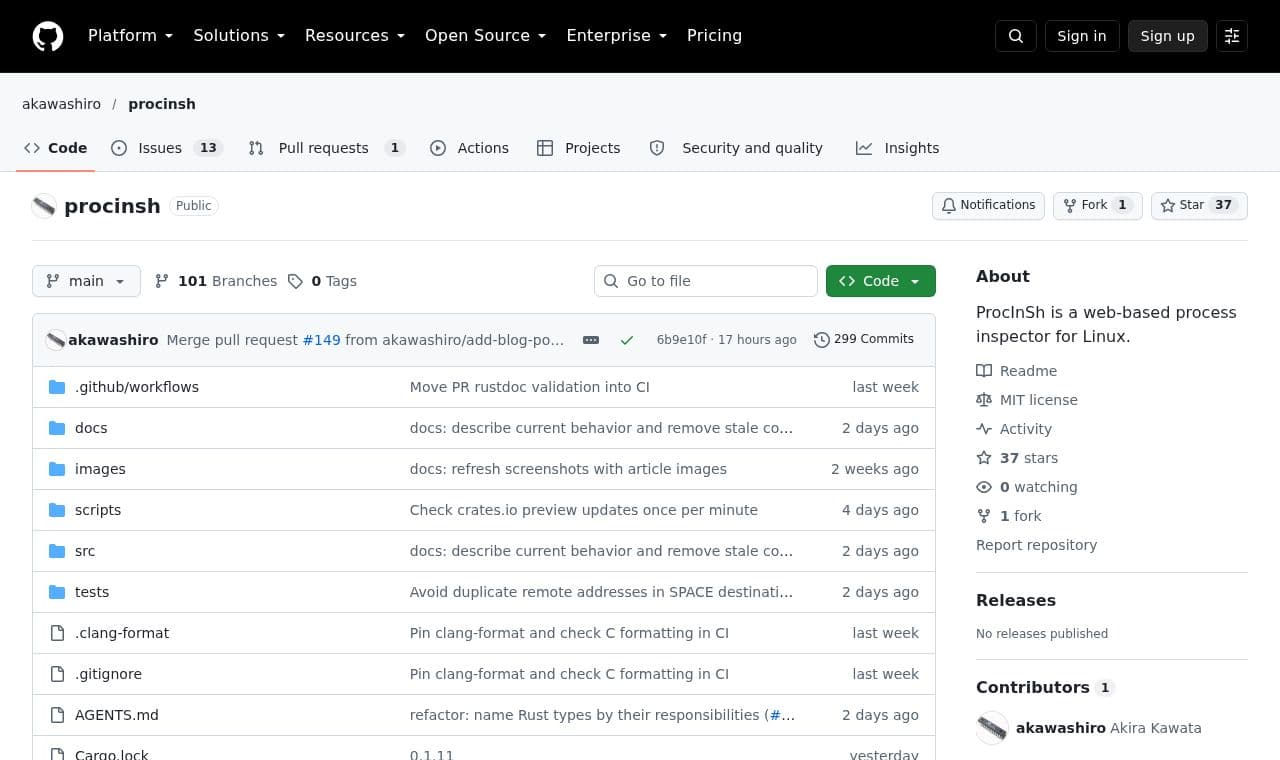Click the Report repository link
This screenshot has height=760, width=1280.
point(1036,545)
